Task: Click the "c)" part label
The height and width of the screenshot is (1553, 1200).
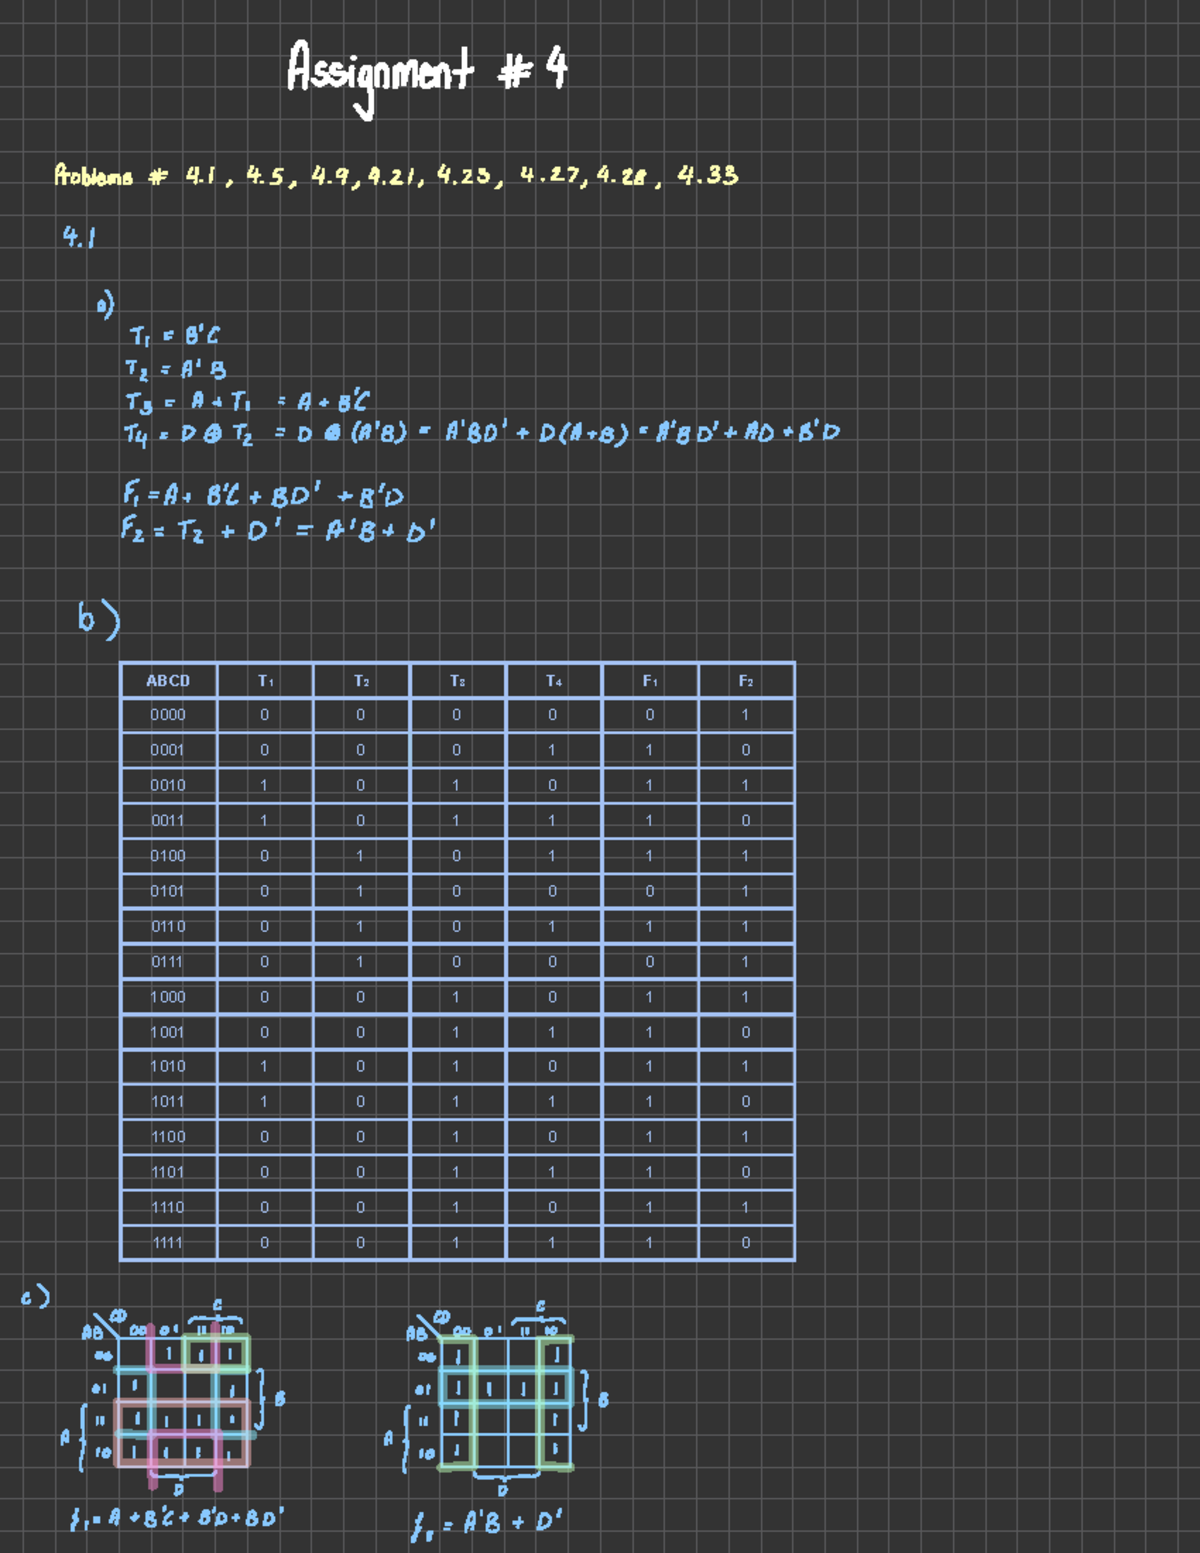Action: [35, 1297]
